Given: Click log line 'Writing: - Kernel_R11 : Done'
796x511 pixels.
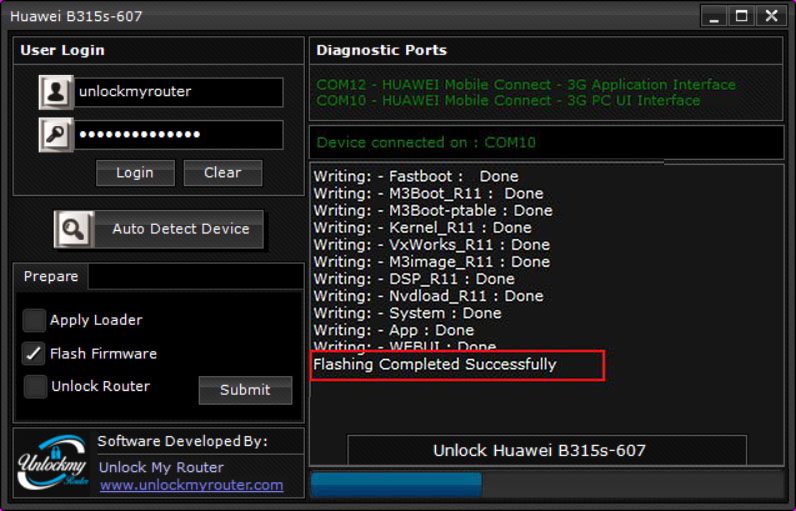Looking at the screenshot, I should click(423, 227).
